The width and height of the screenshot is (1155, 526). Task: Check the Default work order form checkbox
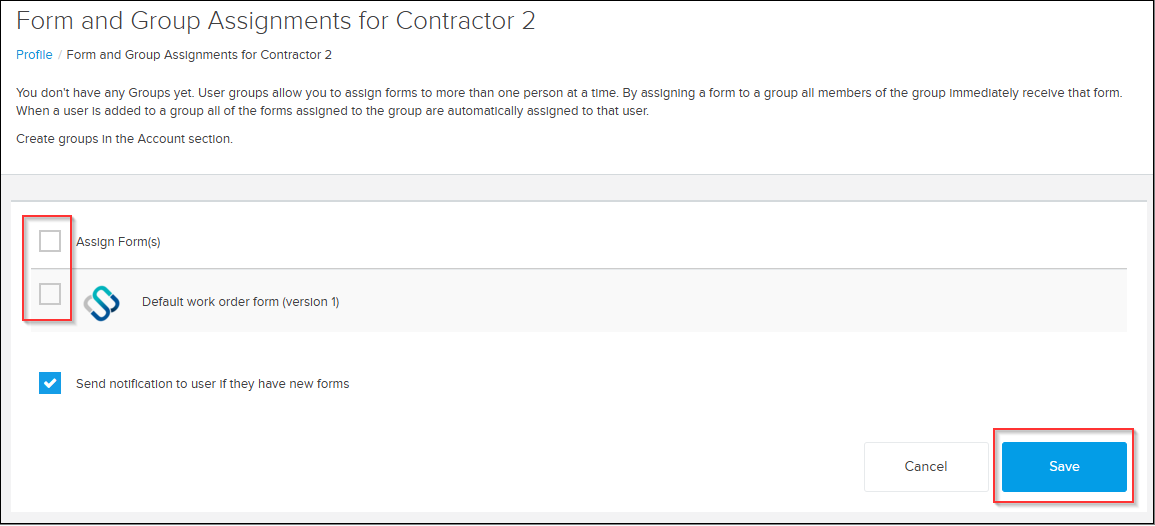click(x=50, y=294)
